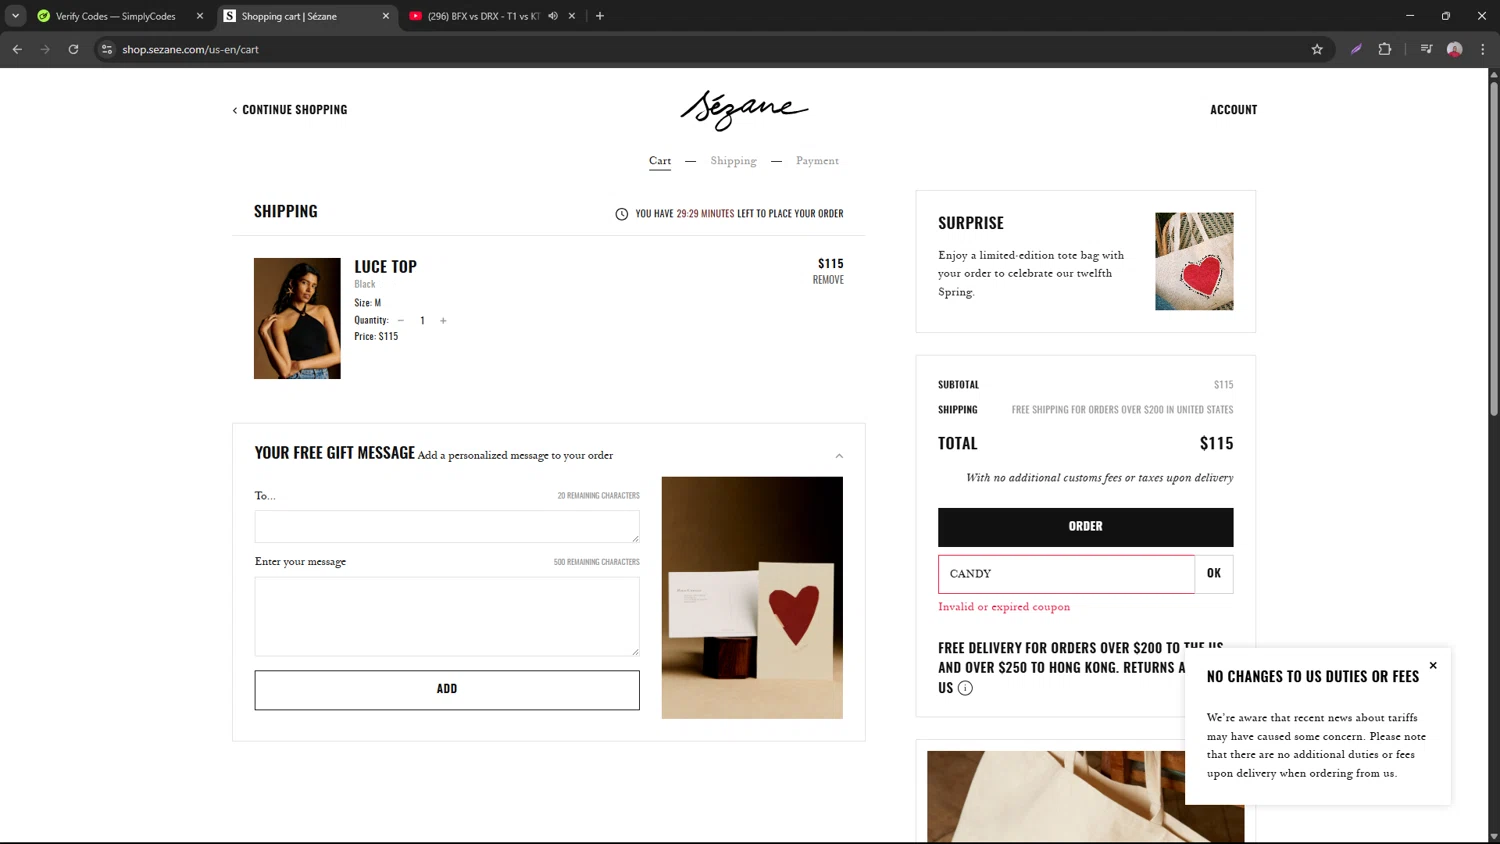Click the address bar URL
The height and width of the screenshot is (844, 1500).
coord(190,49)
